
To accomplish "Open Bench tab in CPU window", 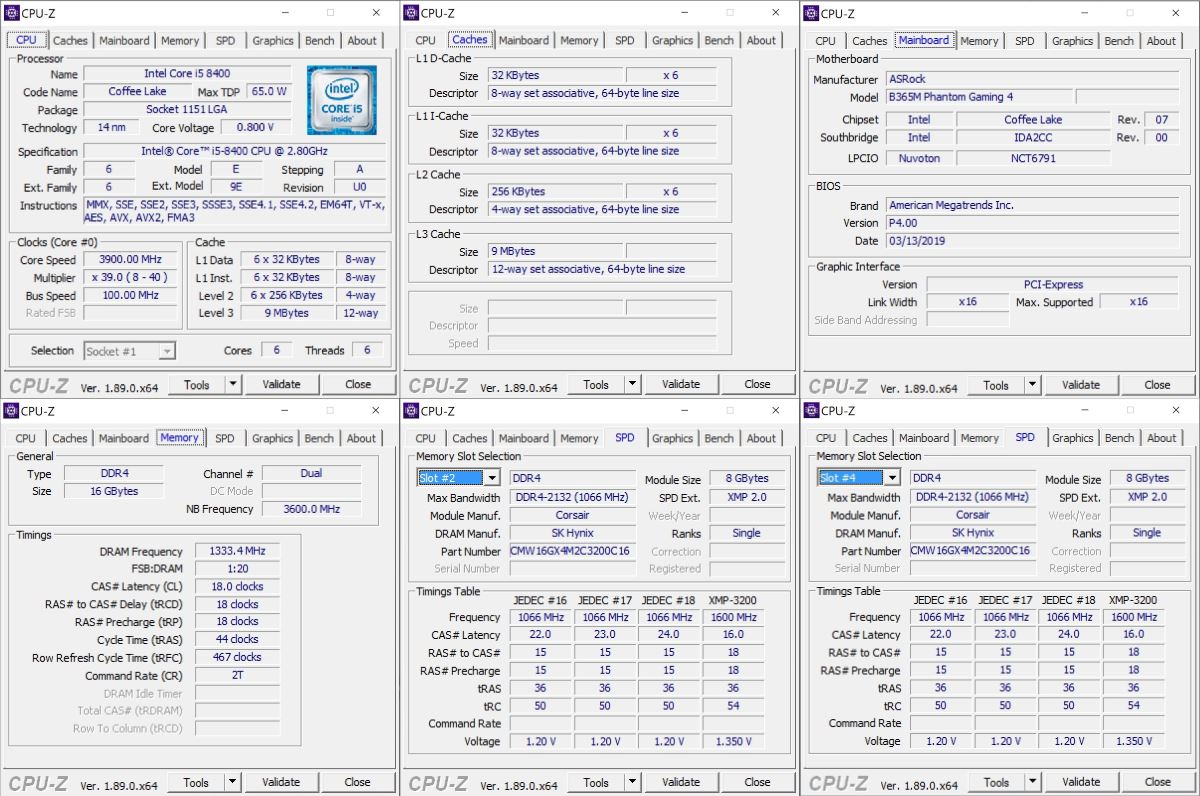I will click(320, 41).
